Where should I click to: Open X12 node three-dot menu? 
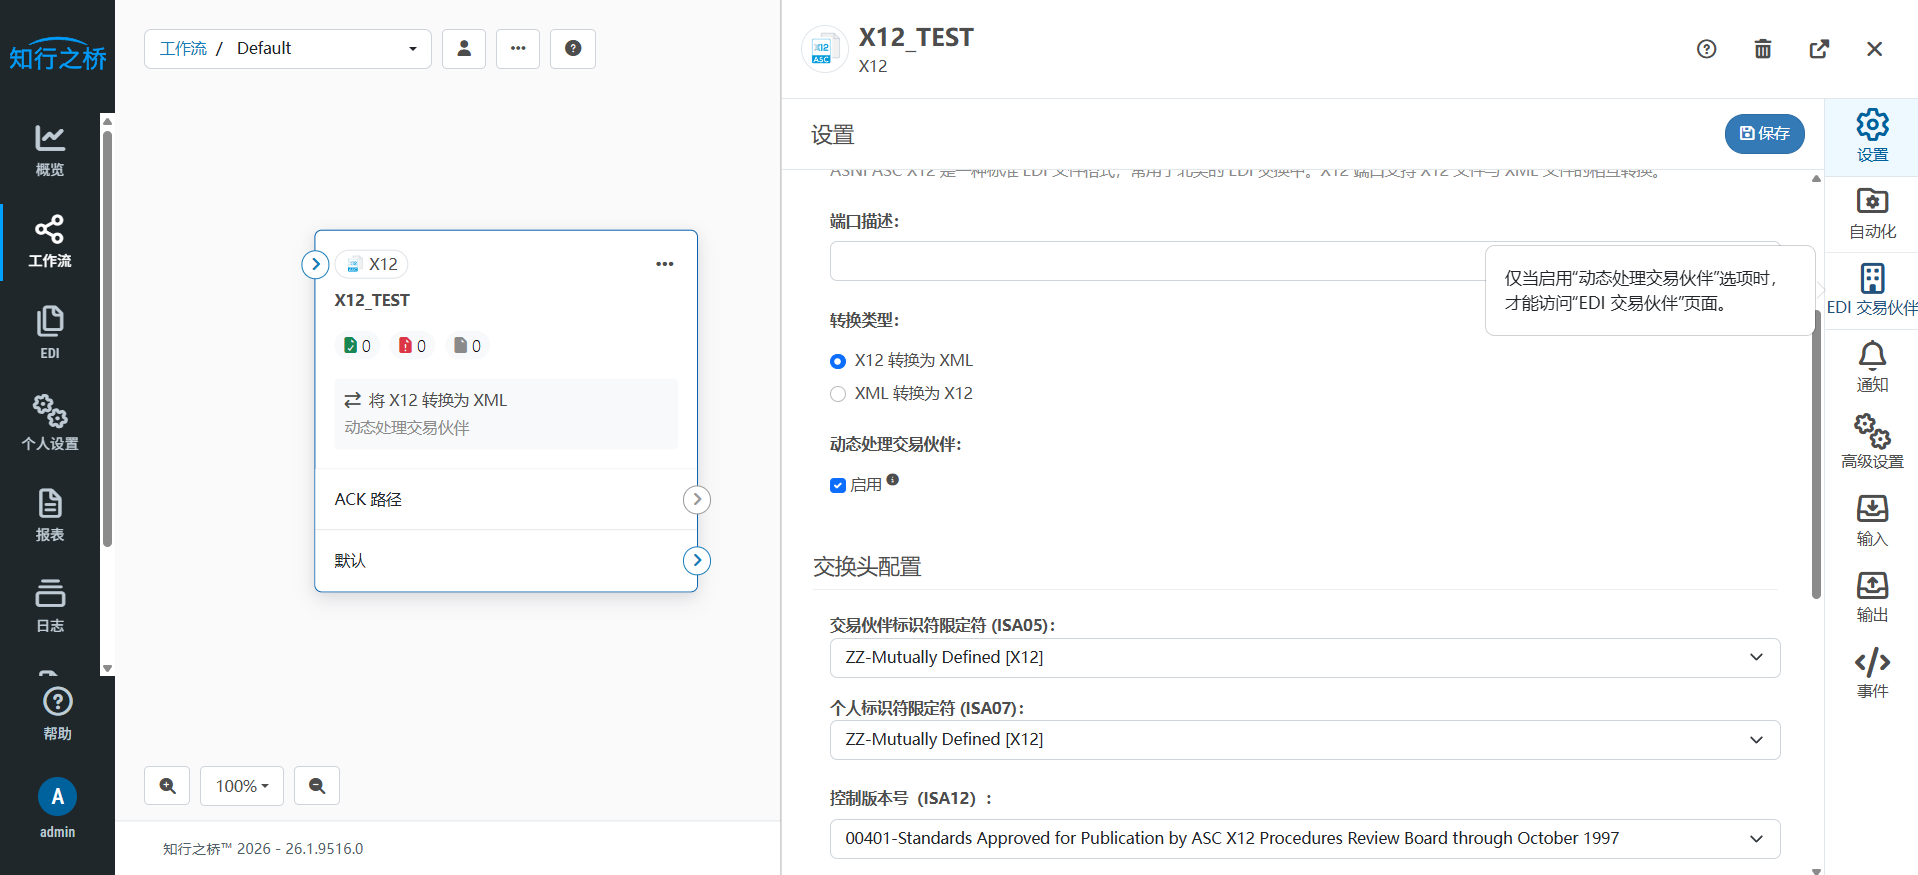point(664,264)
